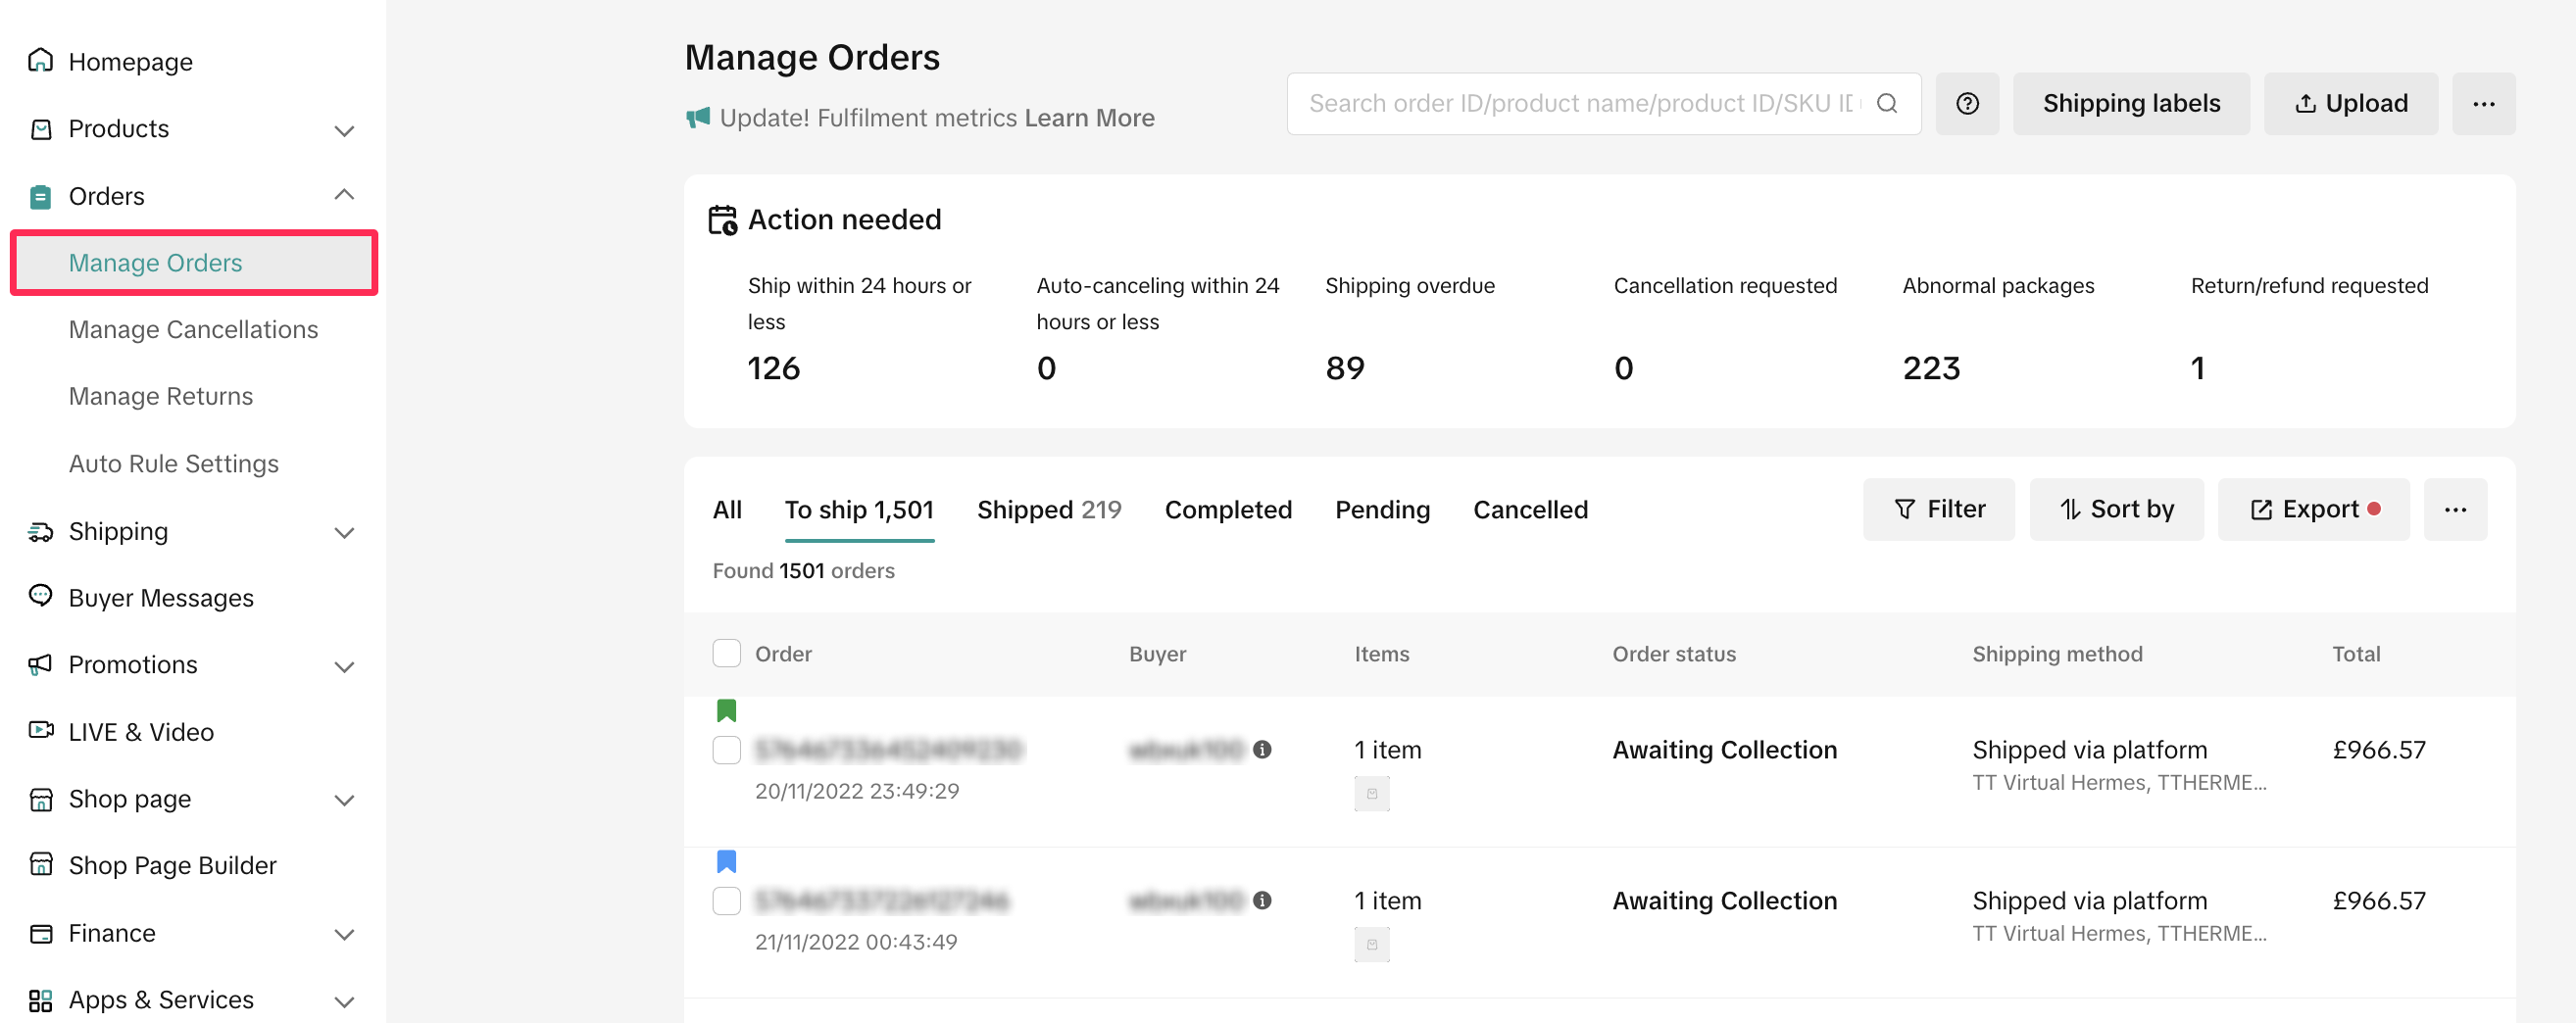Expand the Products sidebar section
2576x1023 pixels.
tap(344, 130)
